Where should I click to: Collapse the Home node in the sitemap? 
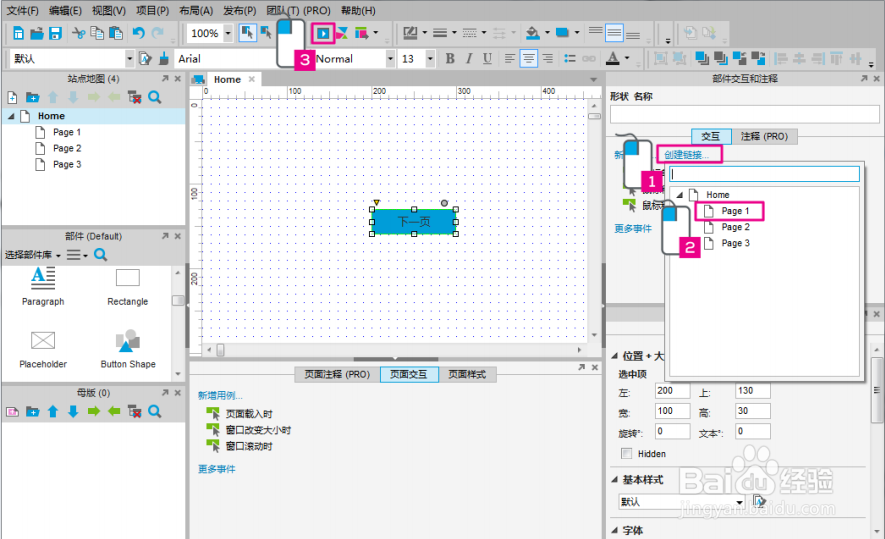(x=11, y=116)
